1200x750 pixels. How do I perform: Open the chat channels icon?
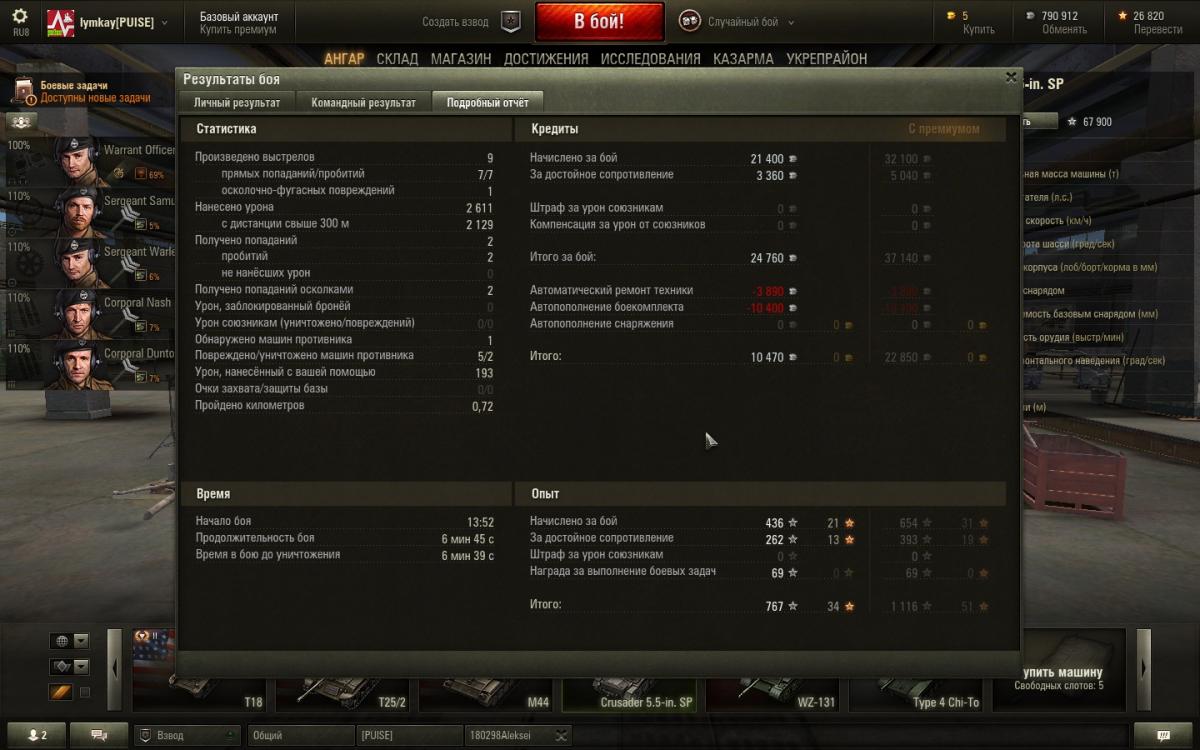pos(99,735)
